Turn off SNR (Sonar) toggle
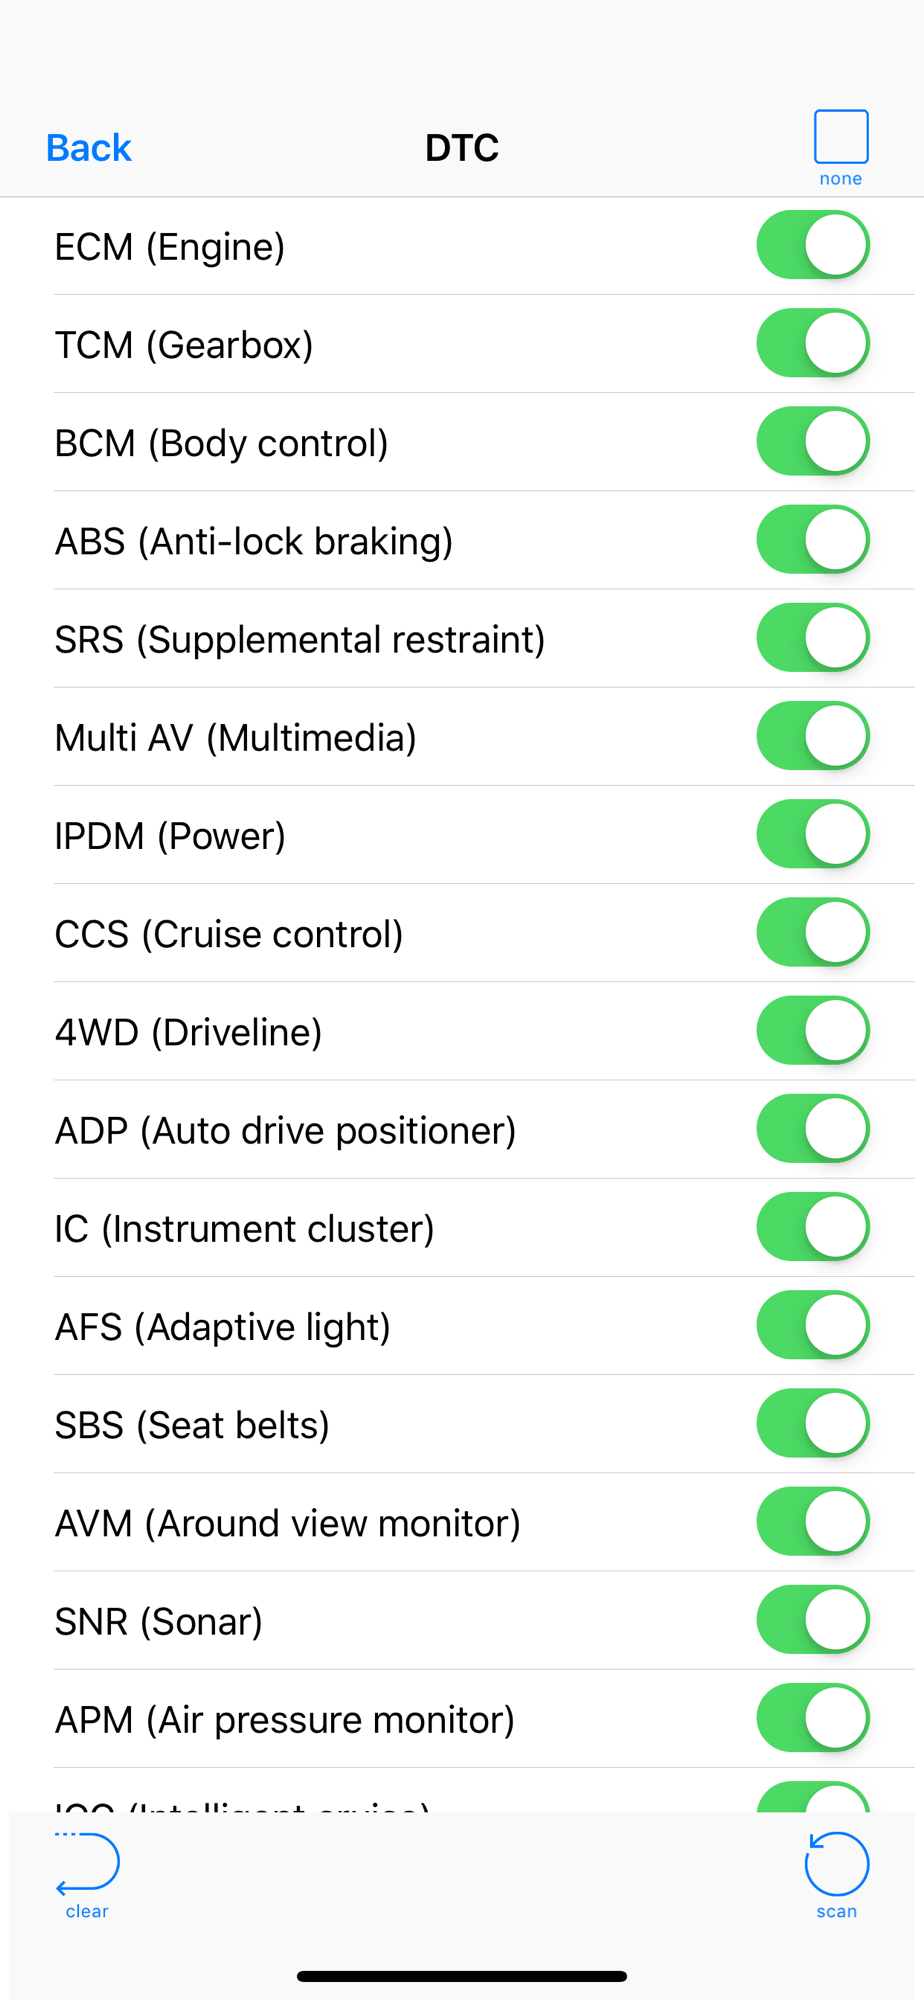924x2000 pixels. pos(813,1620)
